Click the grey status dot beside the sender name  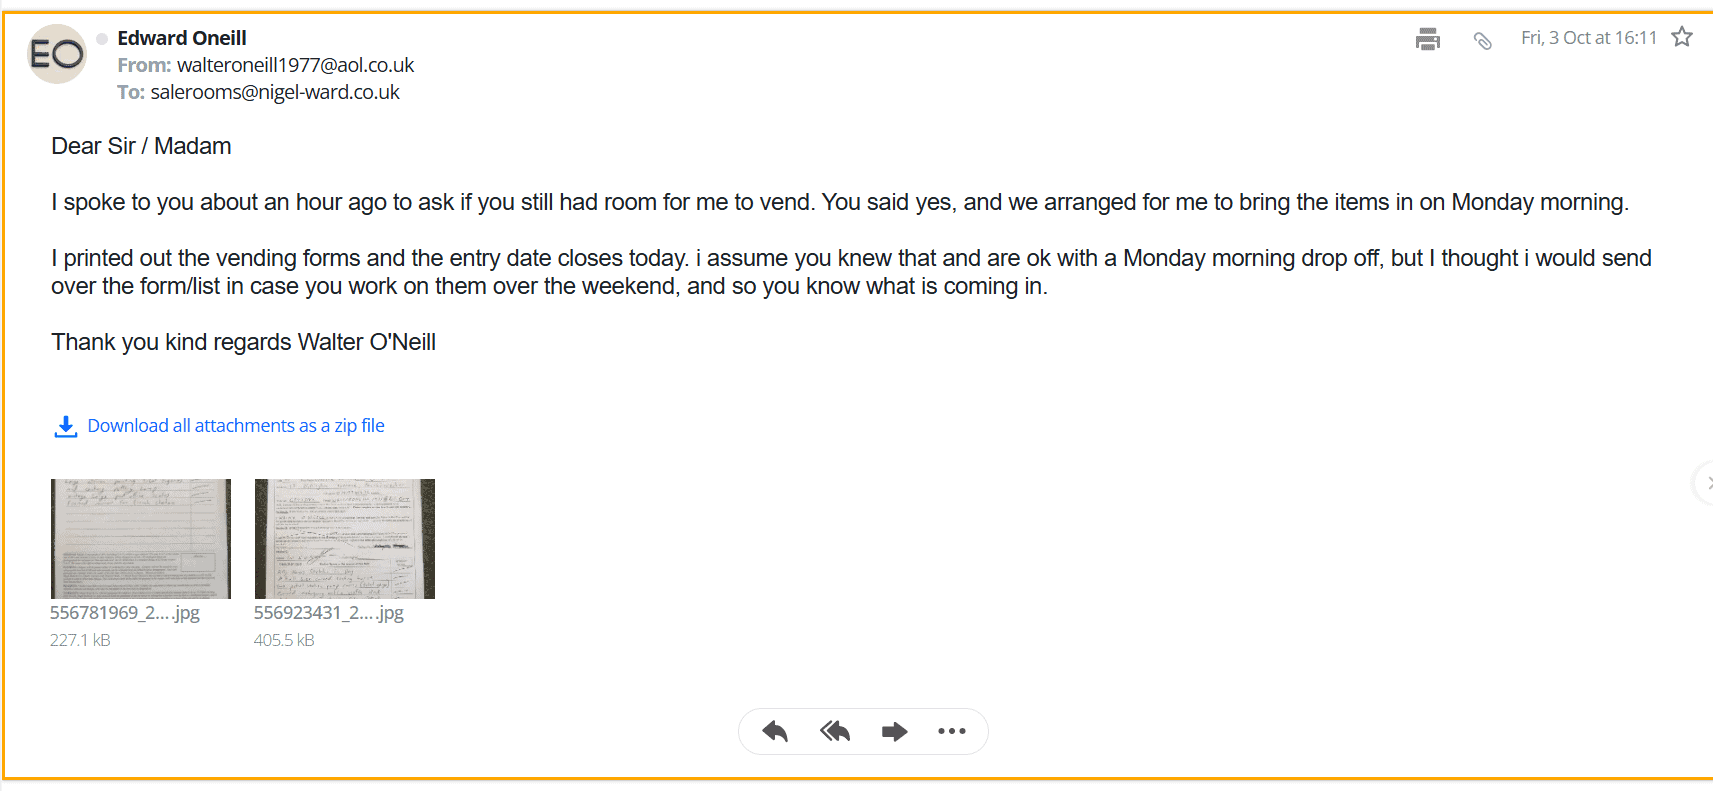pyautogui.click(x=102, y=38)
